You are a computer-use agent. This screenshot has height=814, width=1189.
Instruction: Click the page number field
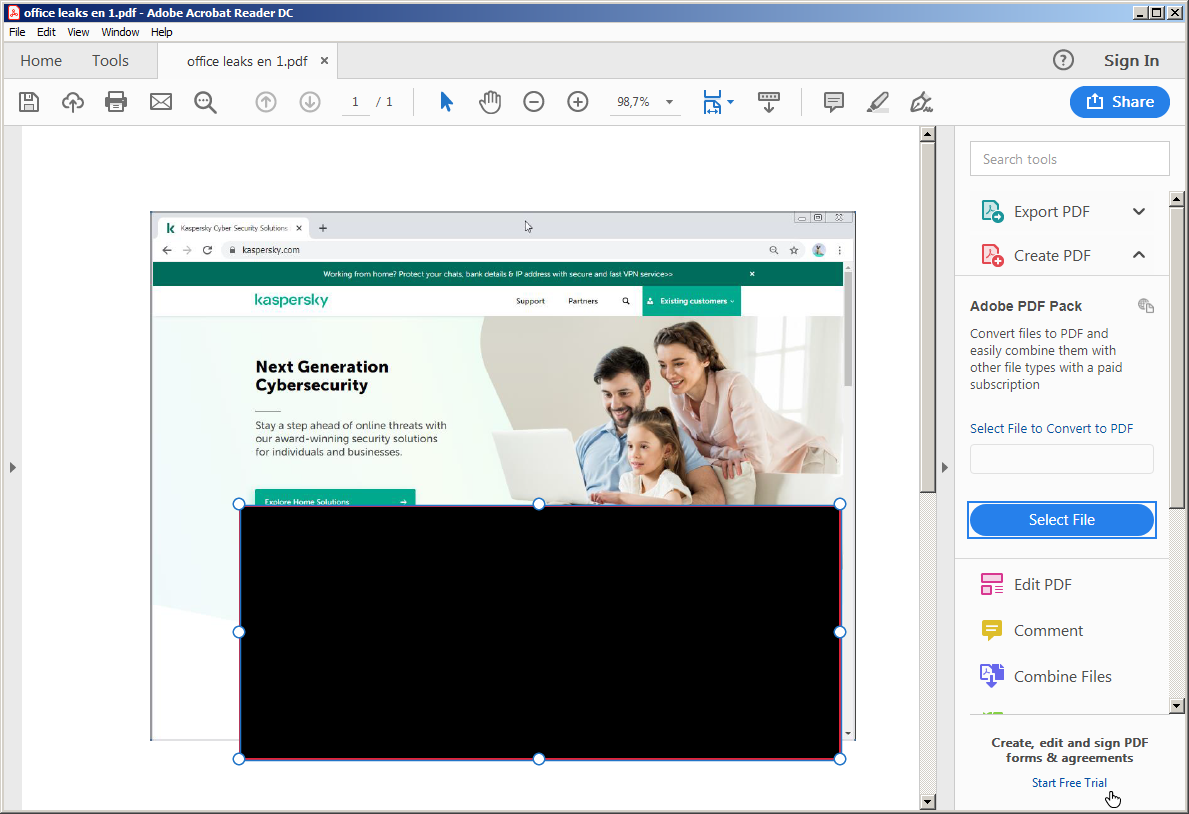[x=355, y=102]
